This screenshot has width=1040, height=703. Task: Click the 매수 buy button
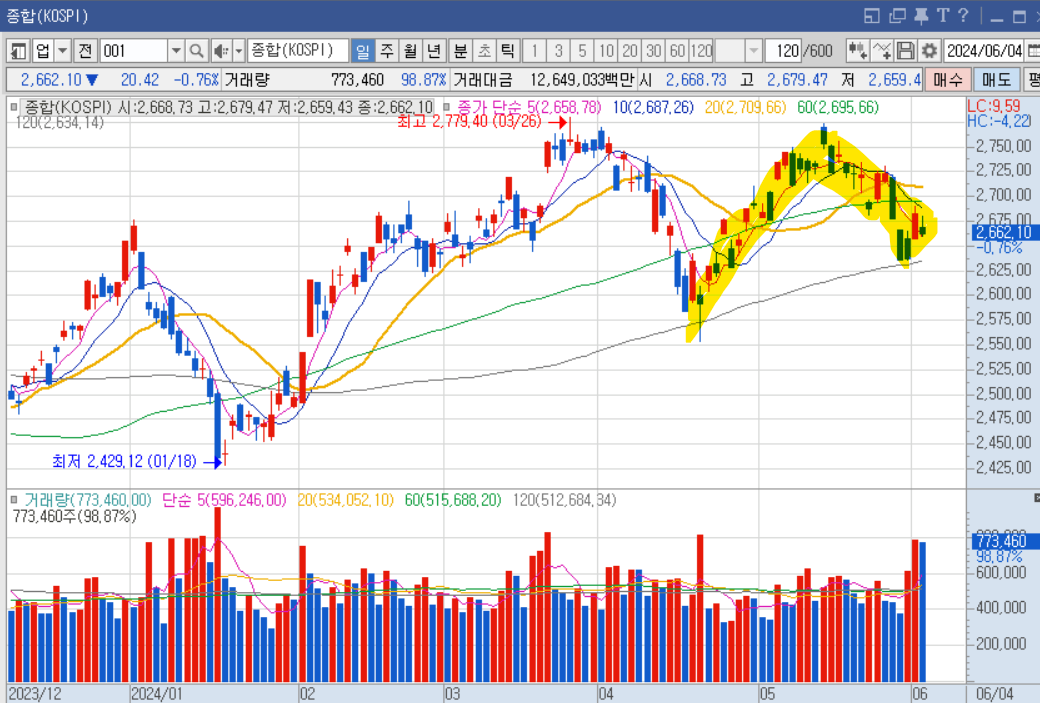(948, 80)
